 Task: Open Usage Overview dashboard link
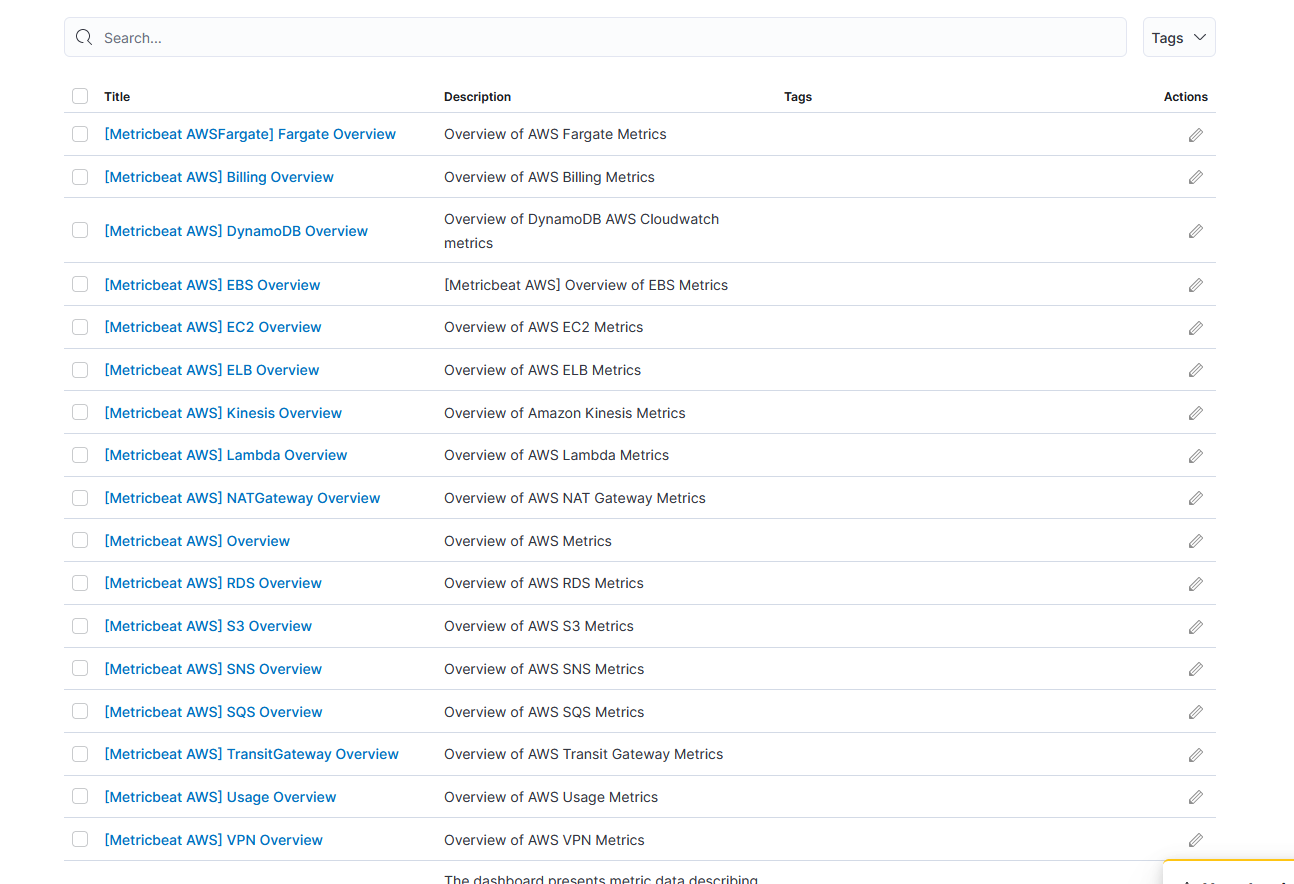tap(220, 797)
